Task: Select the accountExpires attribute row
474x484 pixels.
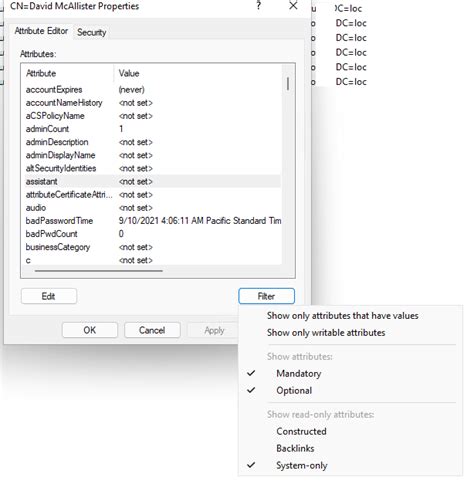Action: click(153, 90)
